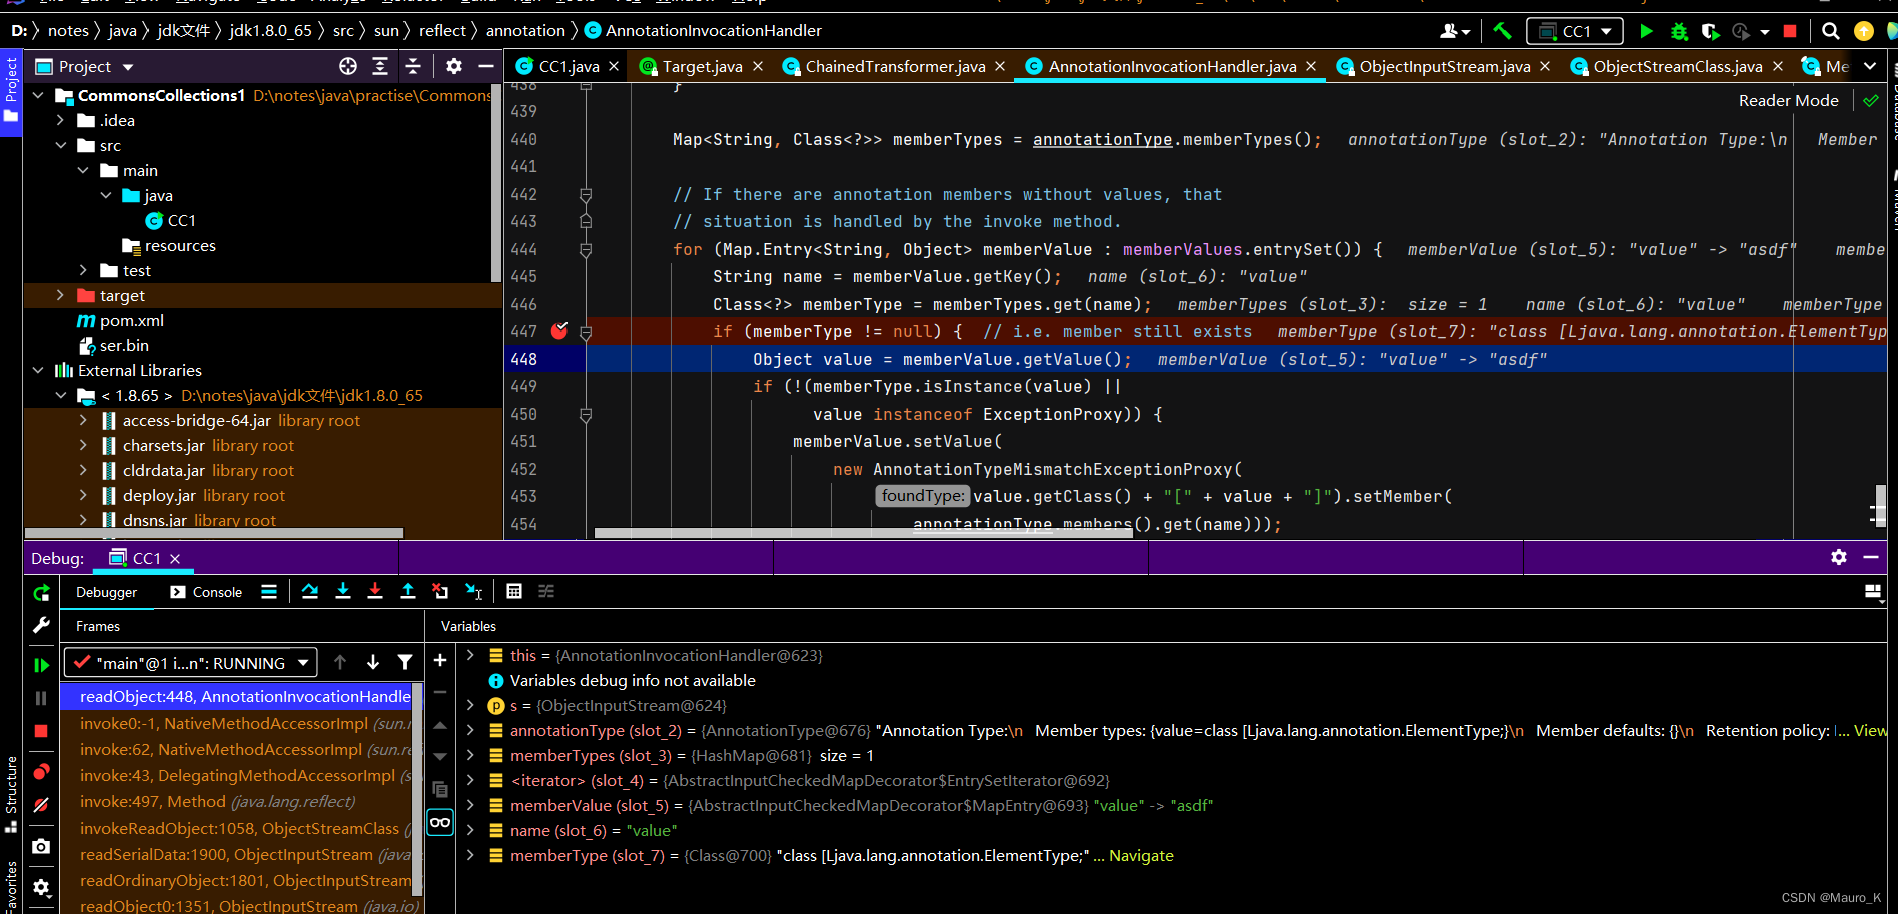This screenshot has height=914, width=1898.
Task: Collapse the src folder in project tree
Action: pyautogui.click(x=61, y=145)
